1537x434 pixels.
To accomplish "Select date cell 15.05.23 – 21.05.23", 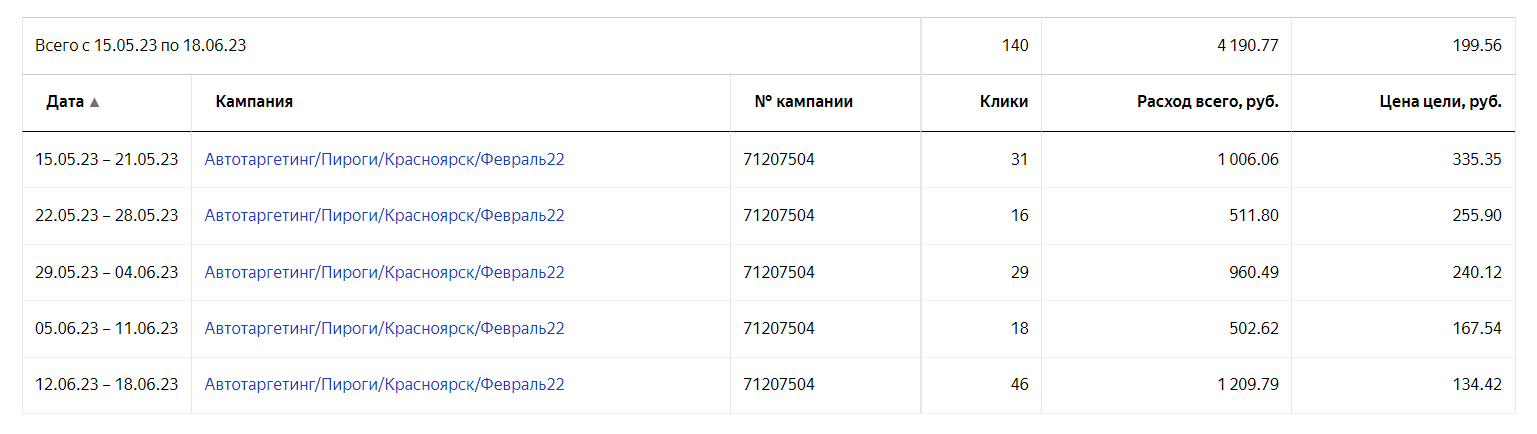I will pos(106,159).
